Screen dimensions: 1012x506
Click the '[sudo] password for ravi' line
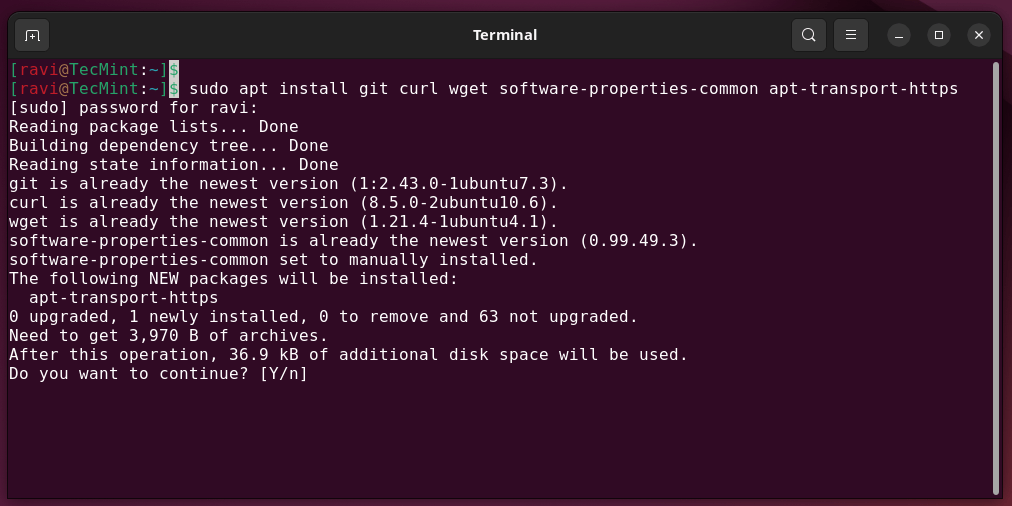pyautogui.click(x=133, y=108)
